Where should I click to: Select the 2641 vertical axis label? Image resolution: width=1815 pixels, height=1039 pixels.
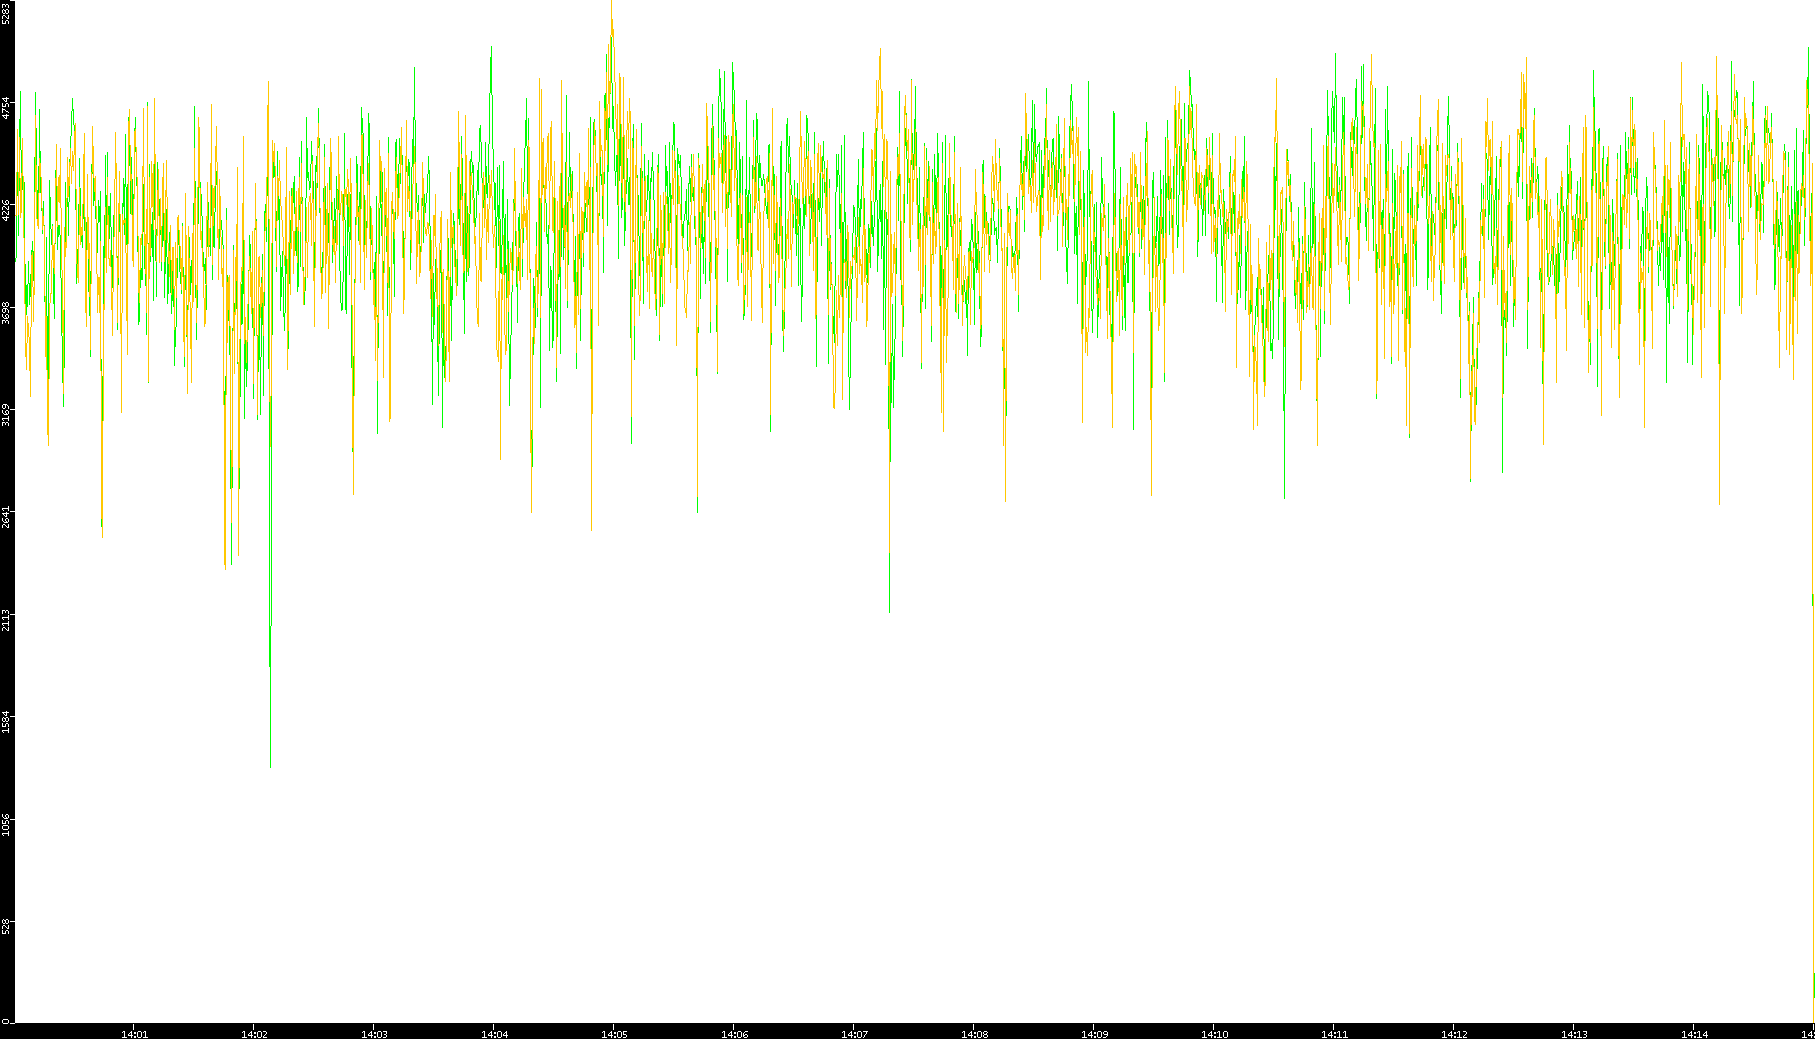click(6, 517)
